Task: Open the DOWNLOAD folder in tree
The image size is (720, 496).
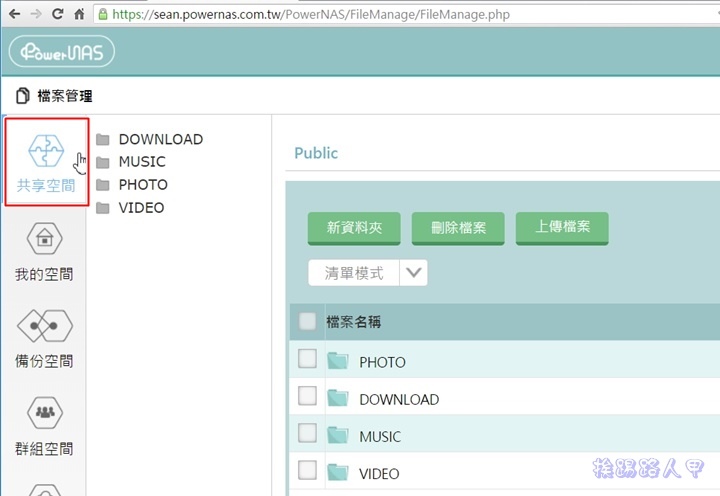Action: coord(160,139)
